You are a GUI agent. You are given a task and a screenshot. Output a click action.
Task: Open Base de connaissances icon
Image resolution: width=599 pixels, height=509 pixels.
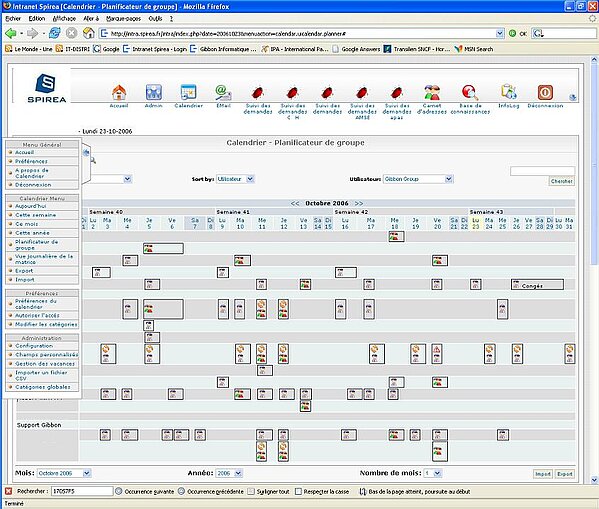tap(470, 92)
